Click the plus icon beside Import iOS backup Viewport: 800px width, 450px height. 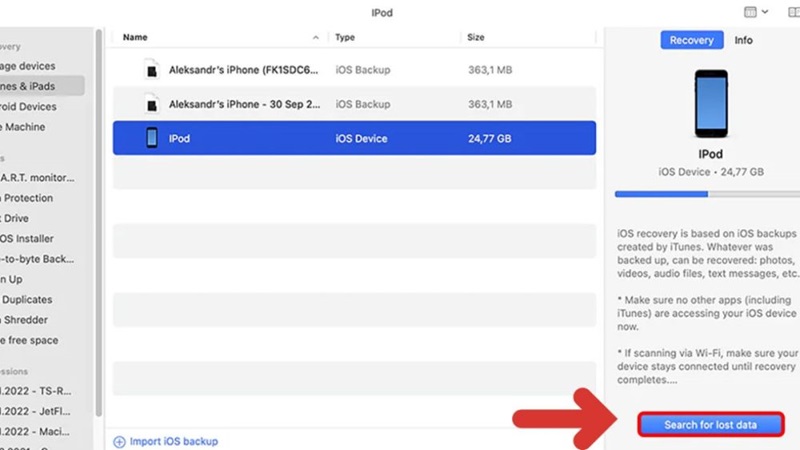(120, 441)
